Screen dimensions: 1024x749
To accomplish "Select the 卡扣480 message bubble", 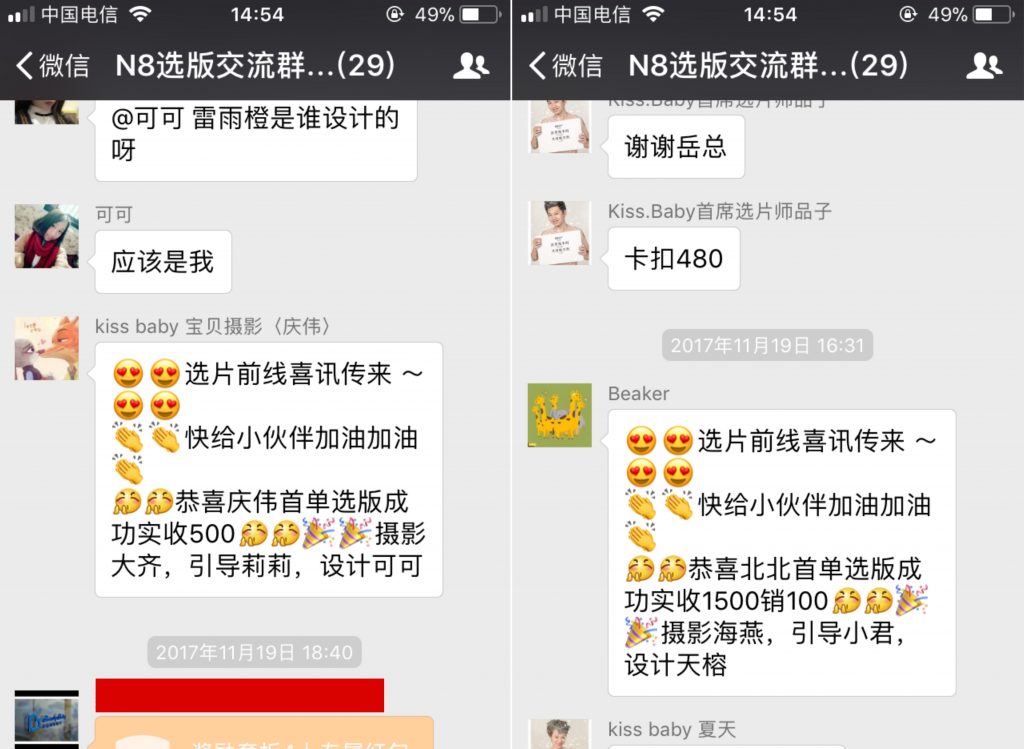I will 674,259.
